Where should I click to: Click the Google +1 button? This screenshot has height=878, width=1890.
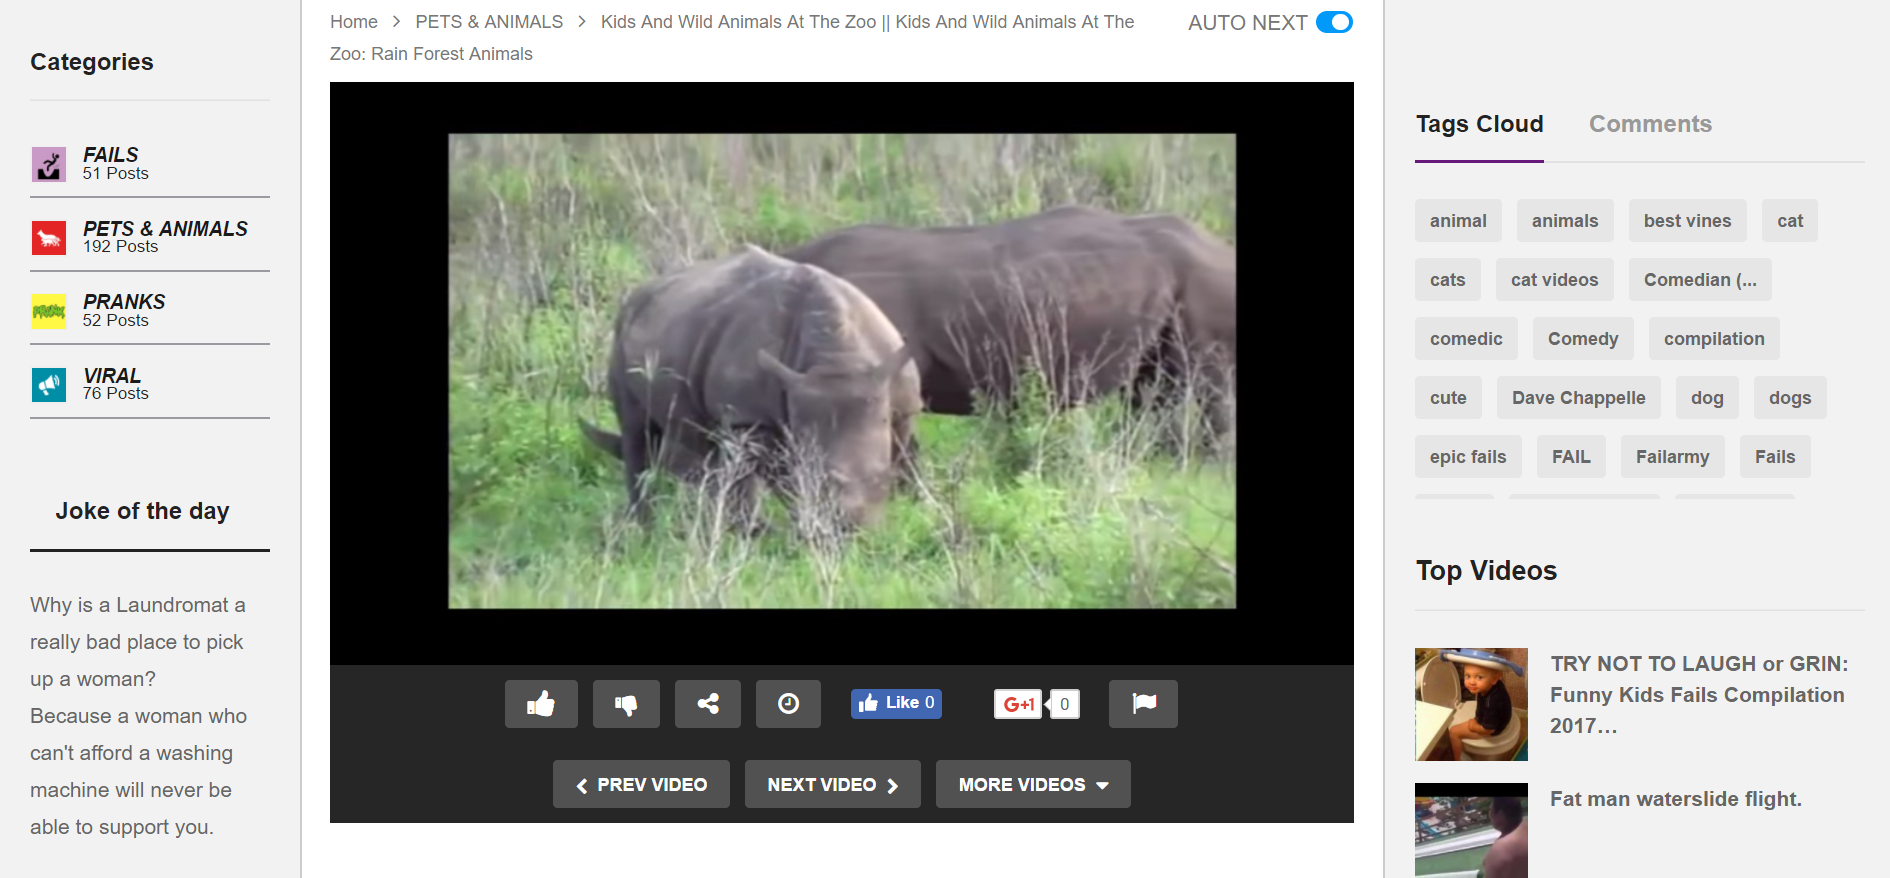[1018, 704]
